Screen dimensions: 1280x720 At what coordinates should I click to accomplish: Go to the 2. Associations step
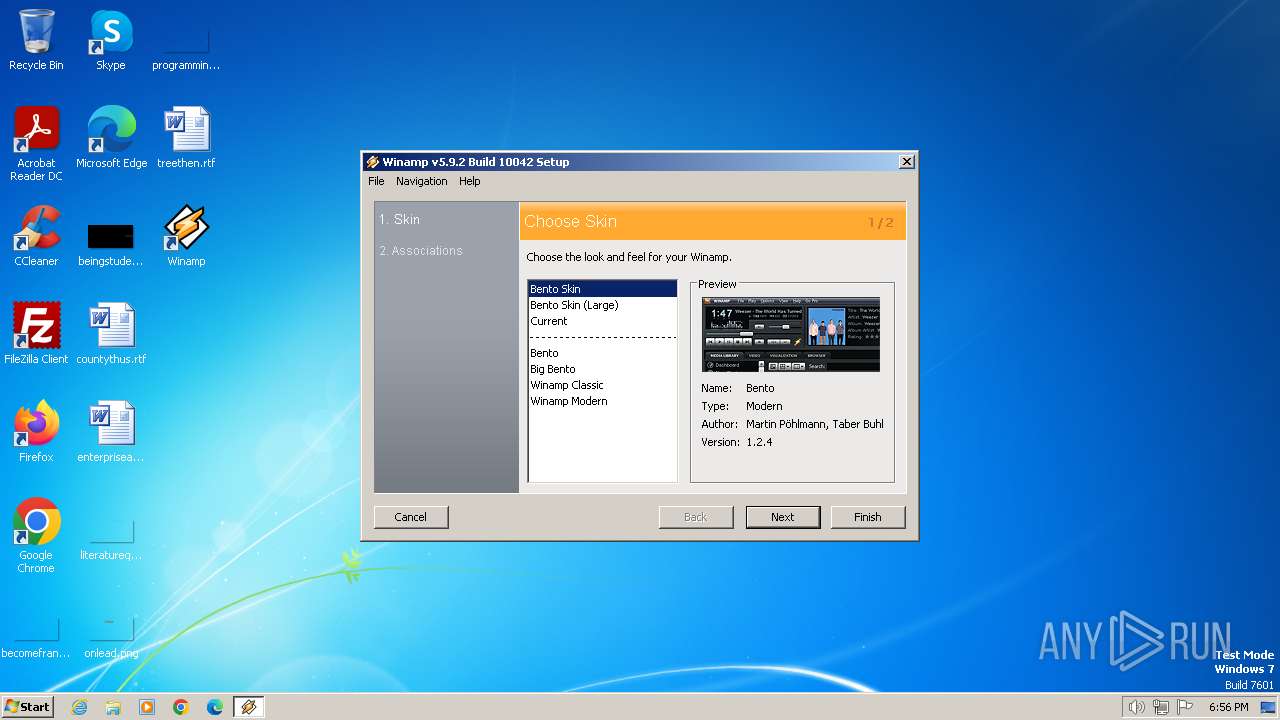click(421, 251)
